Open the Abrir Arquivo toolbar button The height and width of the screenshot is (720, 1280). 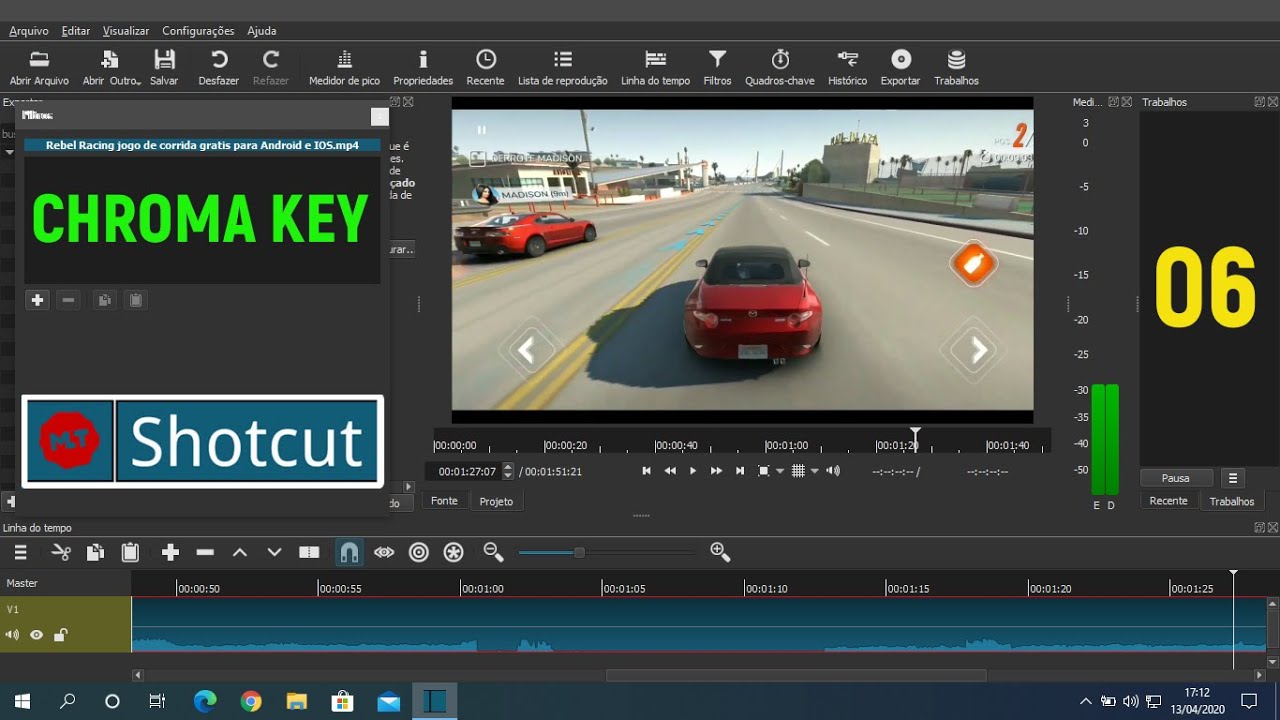pyautogui.click(x=39, y=67)
